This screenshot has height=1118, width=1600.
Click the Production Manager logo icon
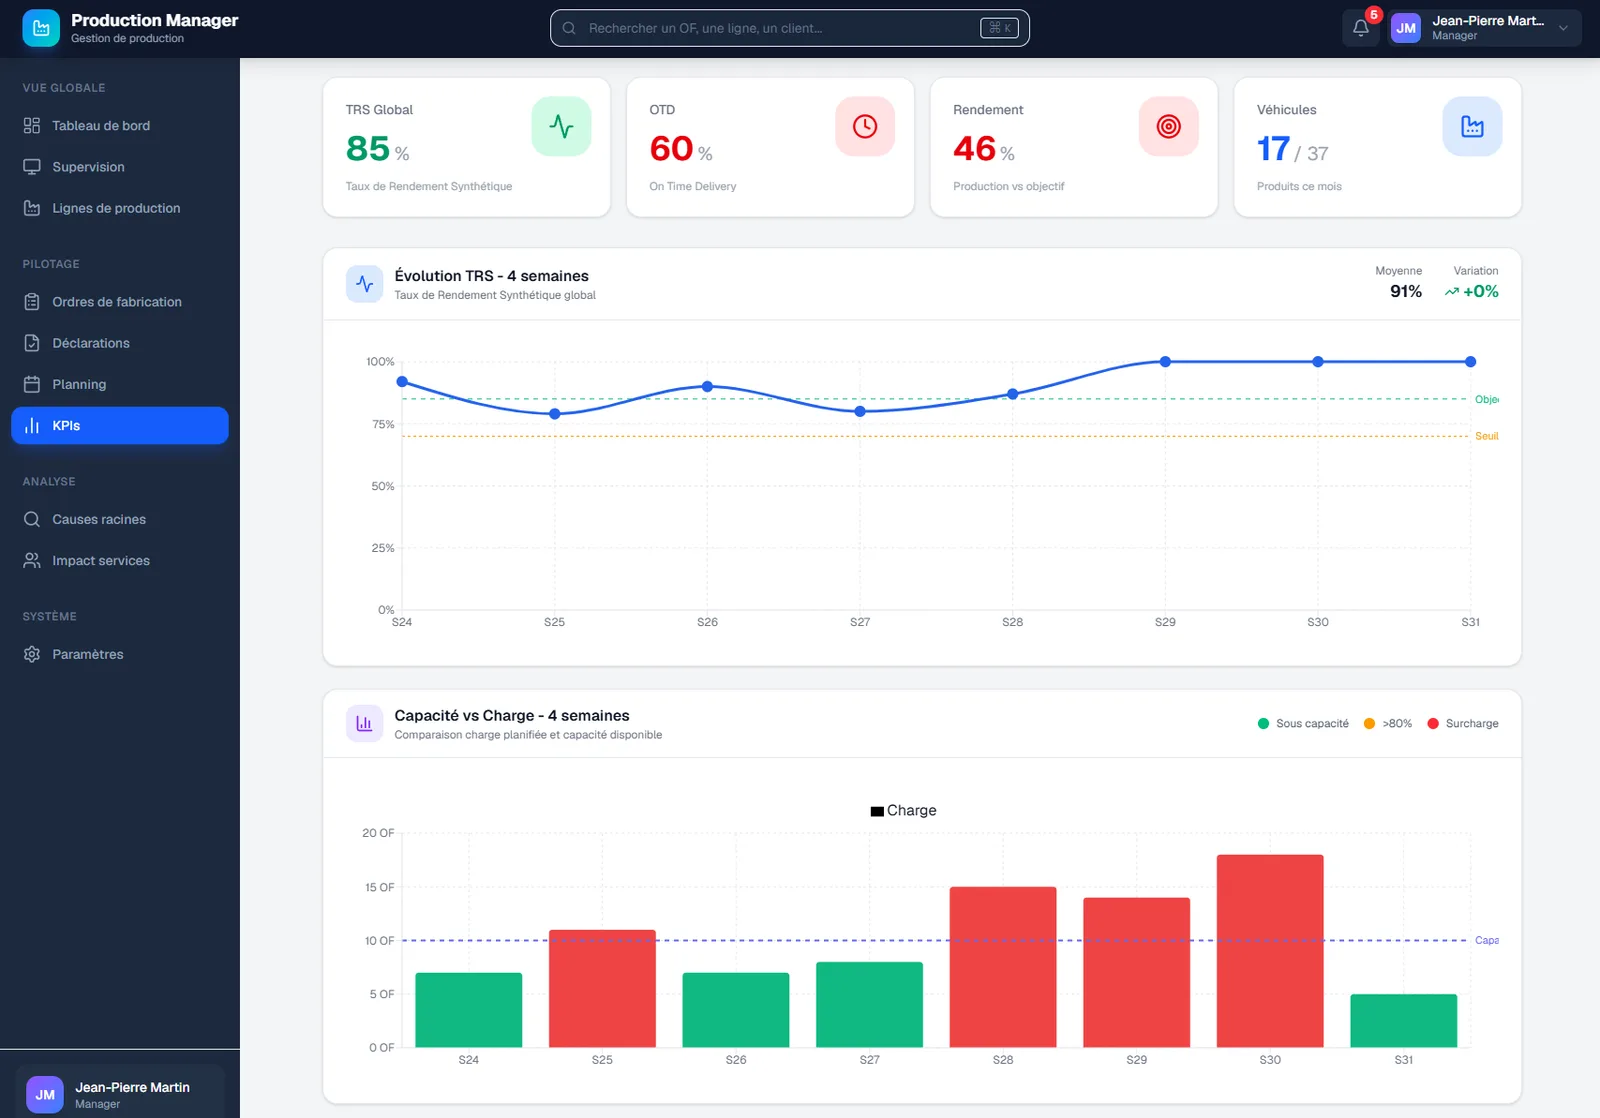point(41,28)
